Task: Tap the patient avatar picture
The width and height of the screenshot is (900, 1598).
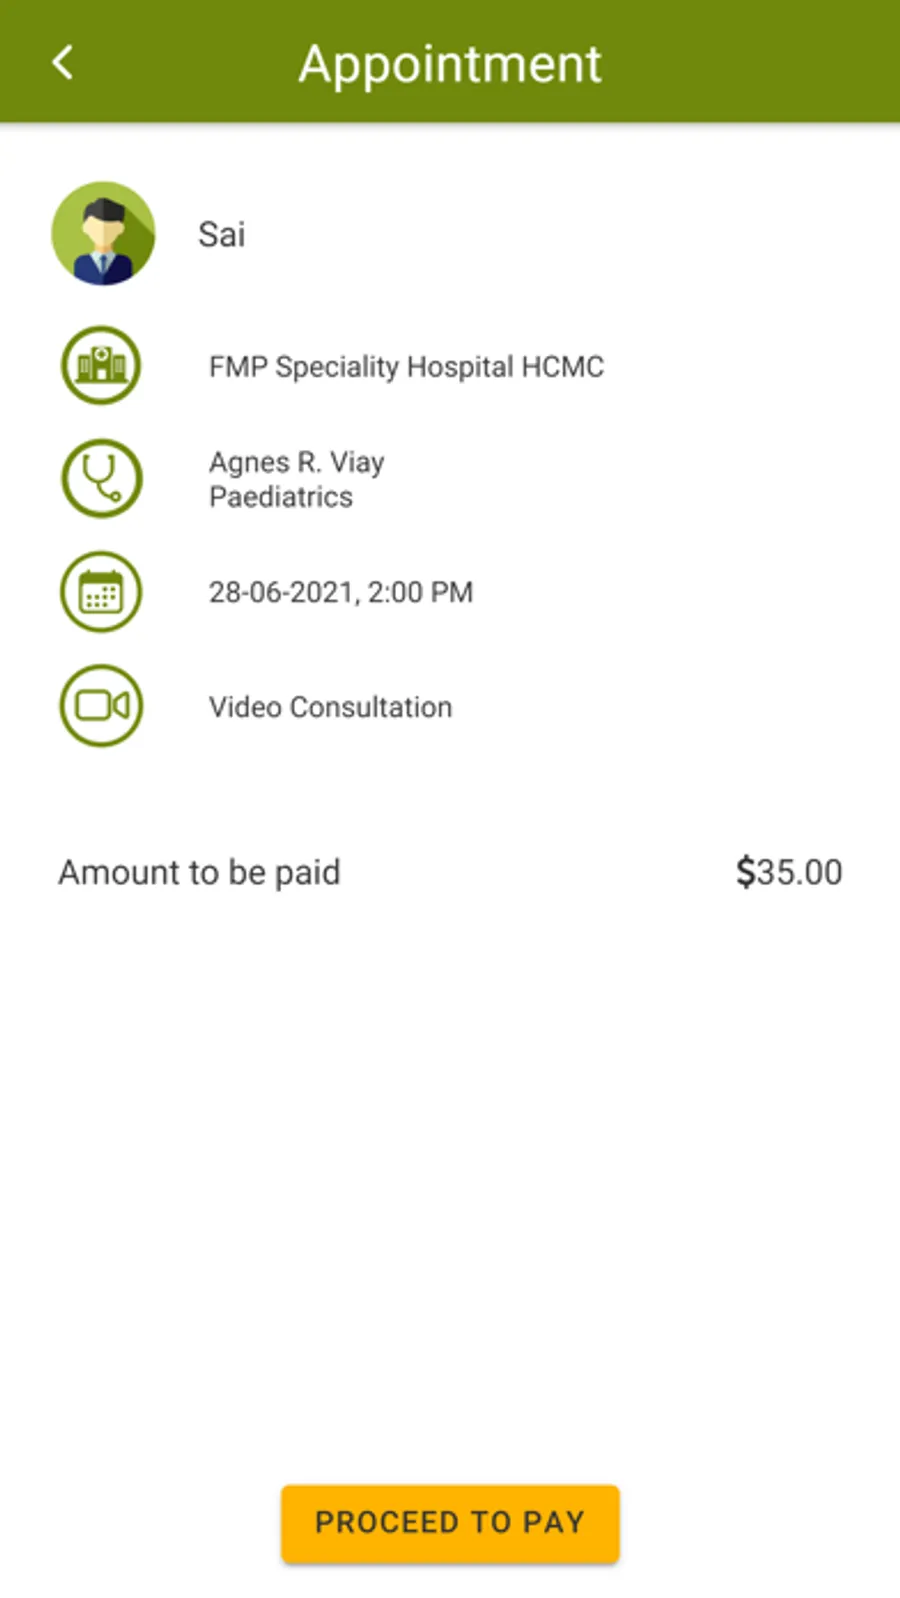Action: pyautogui.click(x=103, y=234)
